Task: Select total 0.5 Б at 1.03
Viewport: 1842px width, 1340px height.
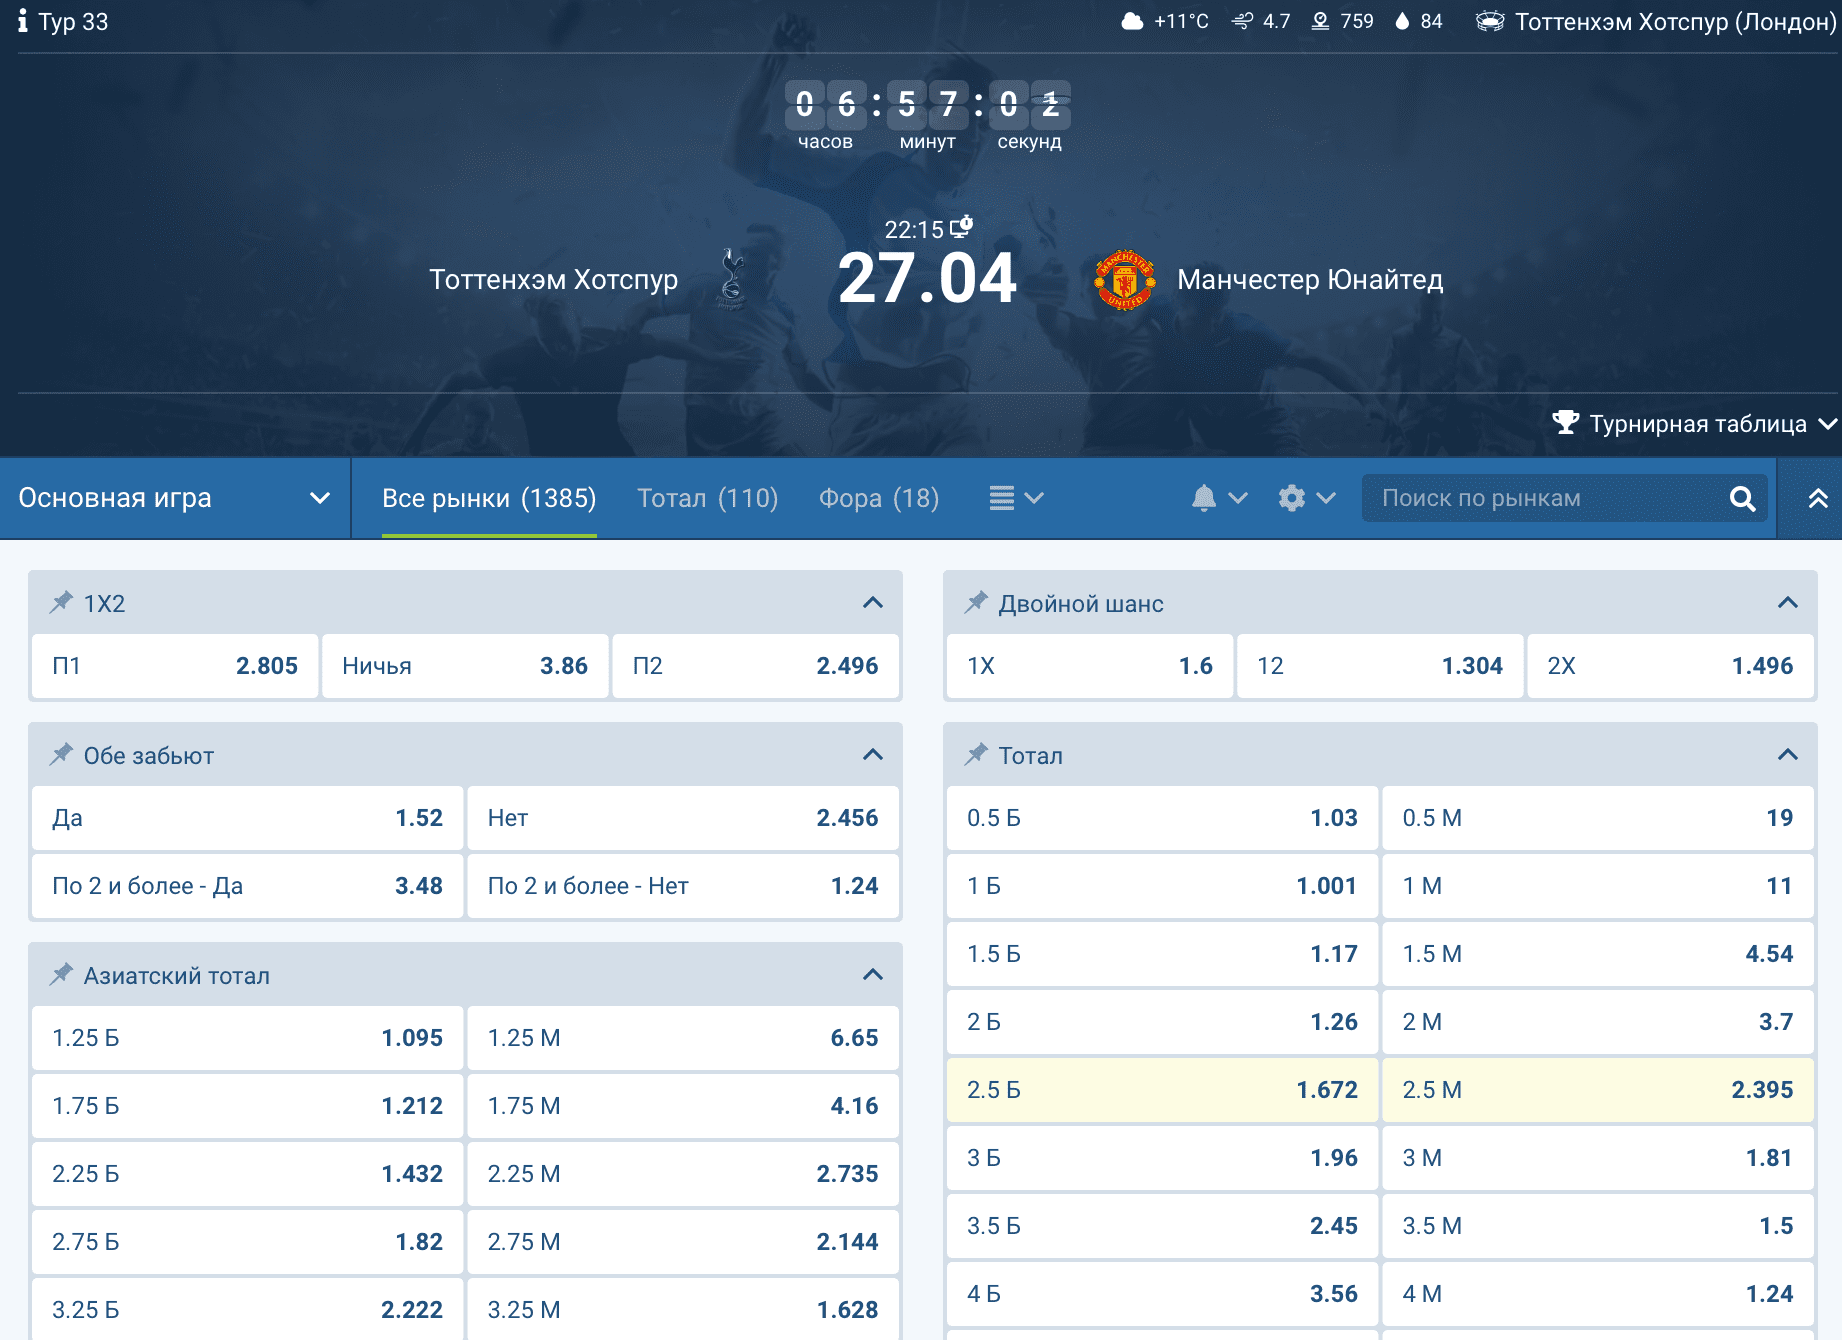Action: 1162,818
